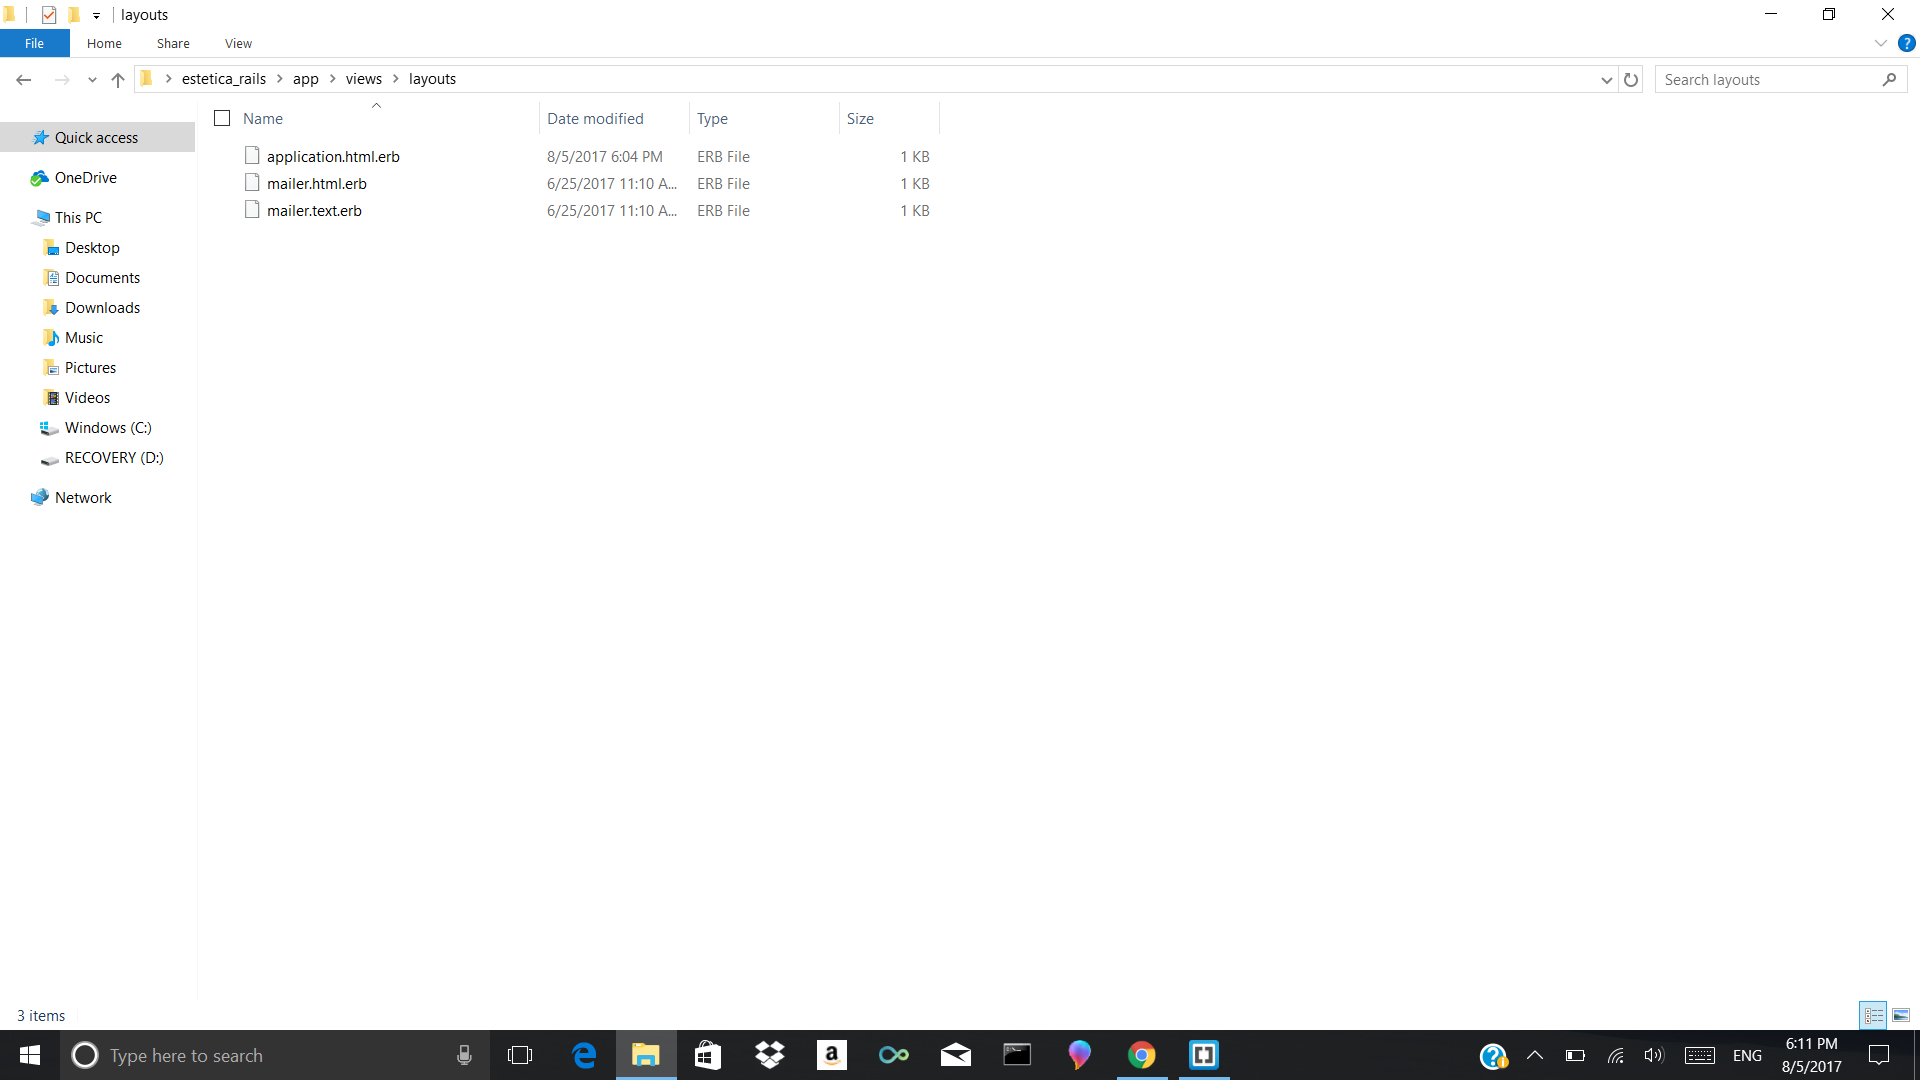Click the Properties quick access icon
Screen dimensions: 1920x1080
point(49,15)
